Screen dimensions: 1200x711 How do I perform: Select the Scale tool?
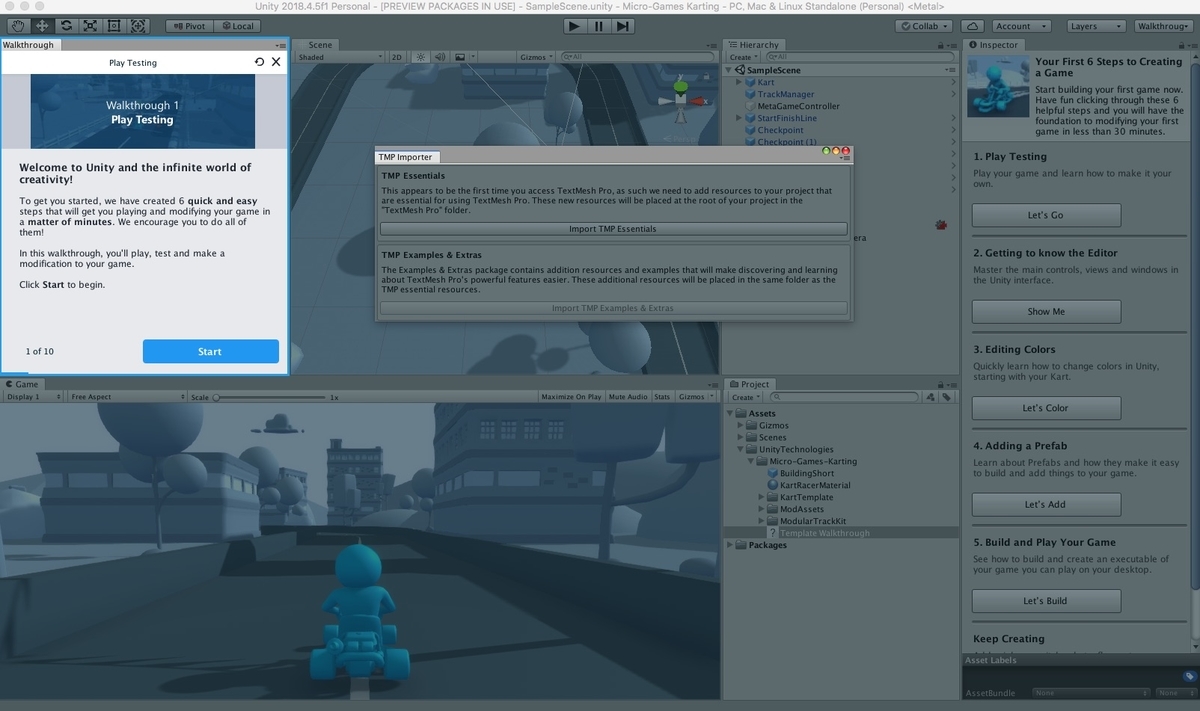tap(89, 26)
